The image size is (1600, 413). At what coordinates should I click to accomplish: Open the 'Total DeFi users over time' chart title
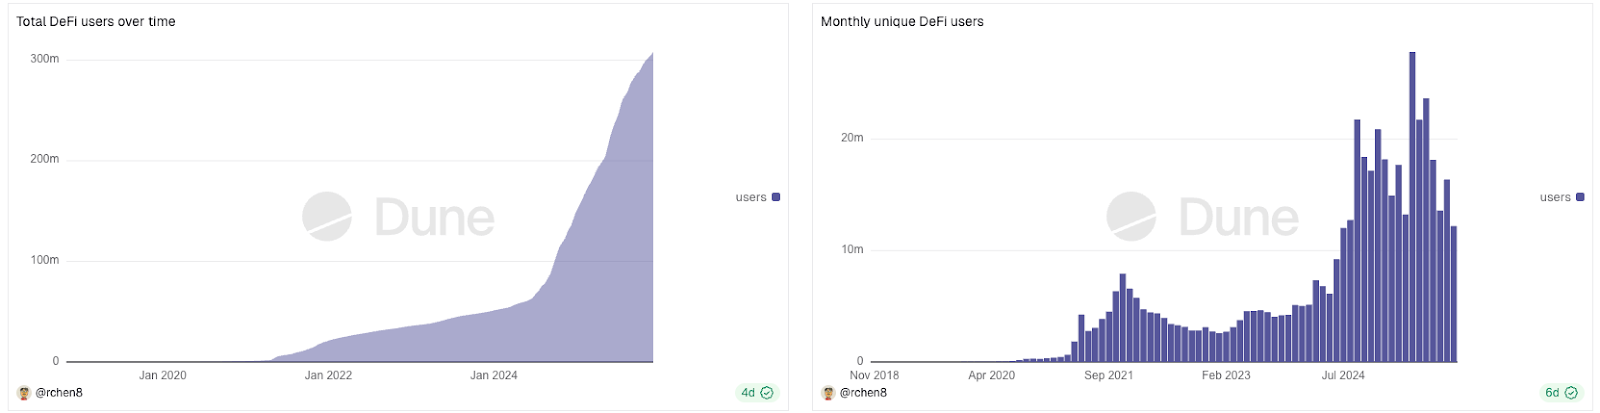(x=96, y=21)
